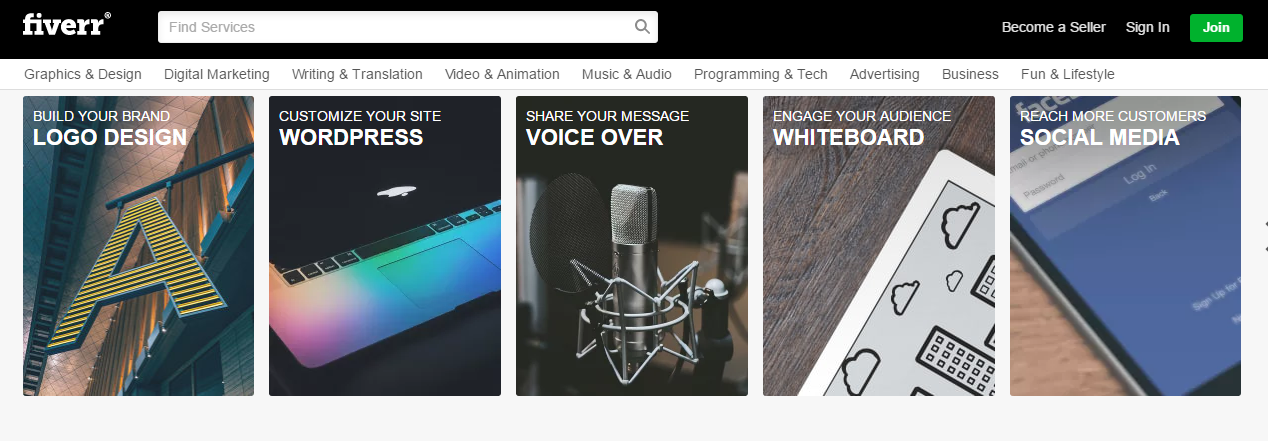Image resolution: width=1268 pixels, height=441 pixels.
Task: Open the Logo Design card
Action: point(138,246)
